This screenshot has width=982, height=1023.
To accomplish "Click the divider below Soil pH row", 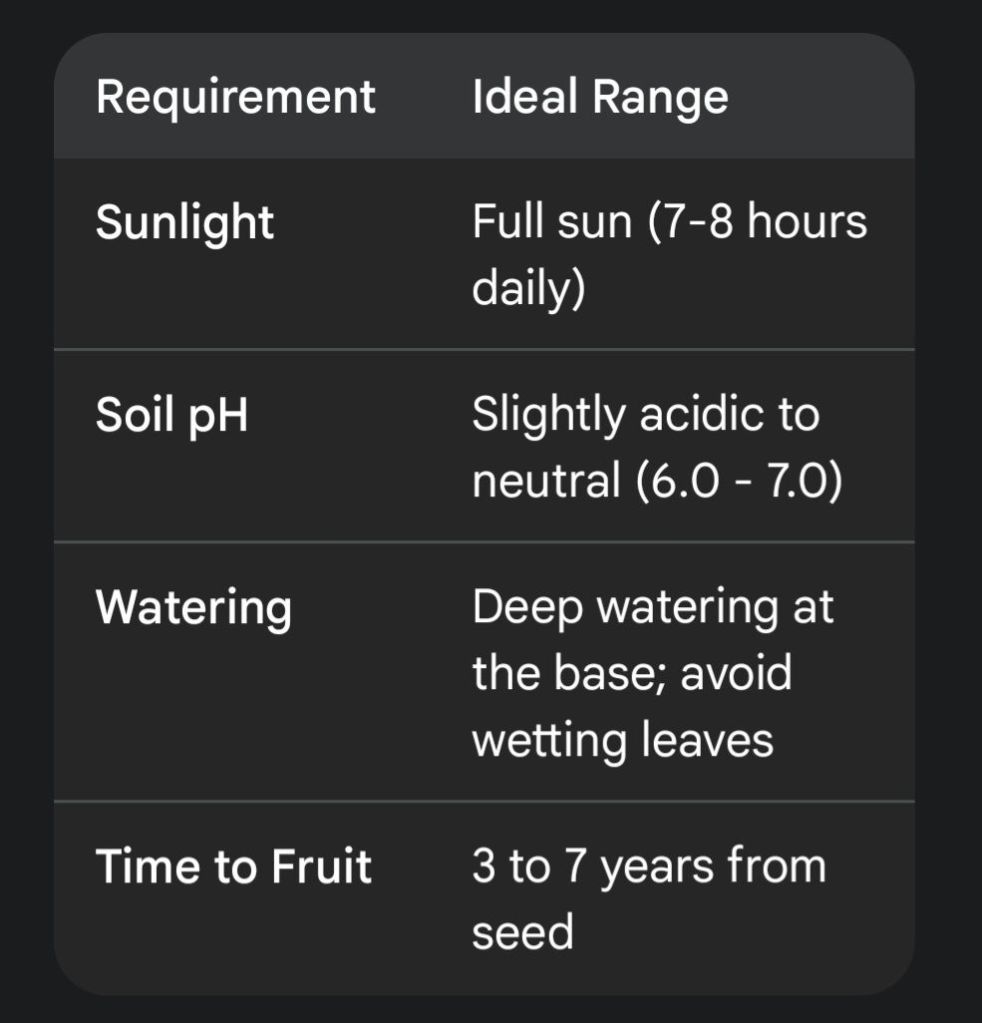I will coord(484,542).
